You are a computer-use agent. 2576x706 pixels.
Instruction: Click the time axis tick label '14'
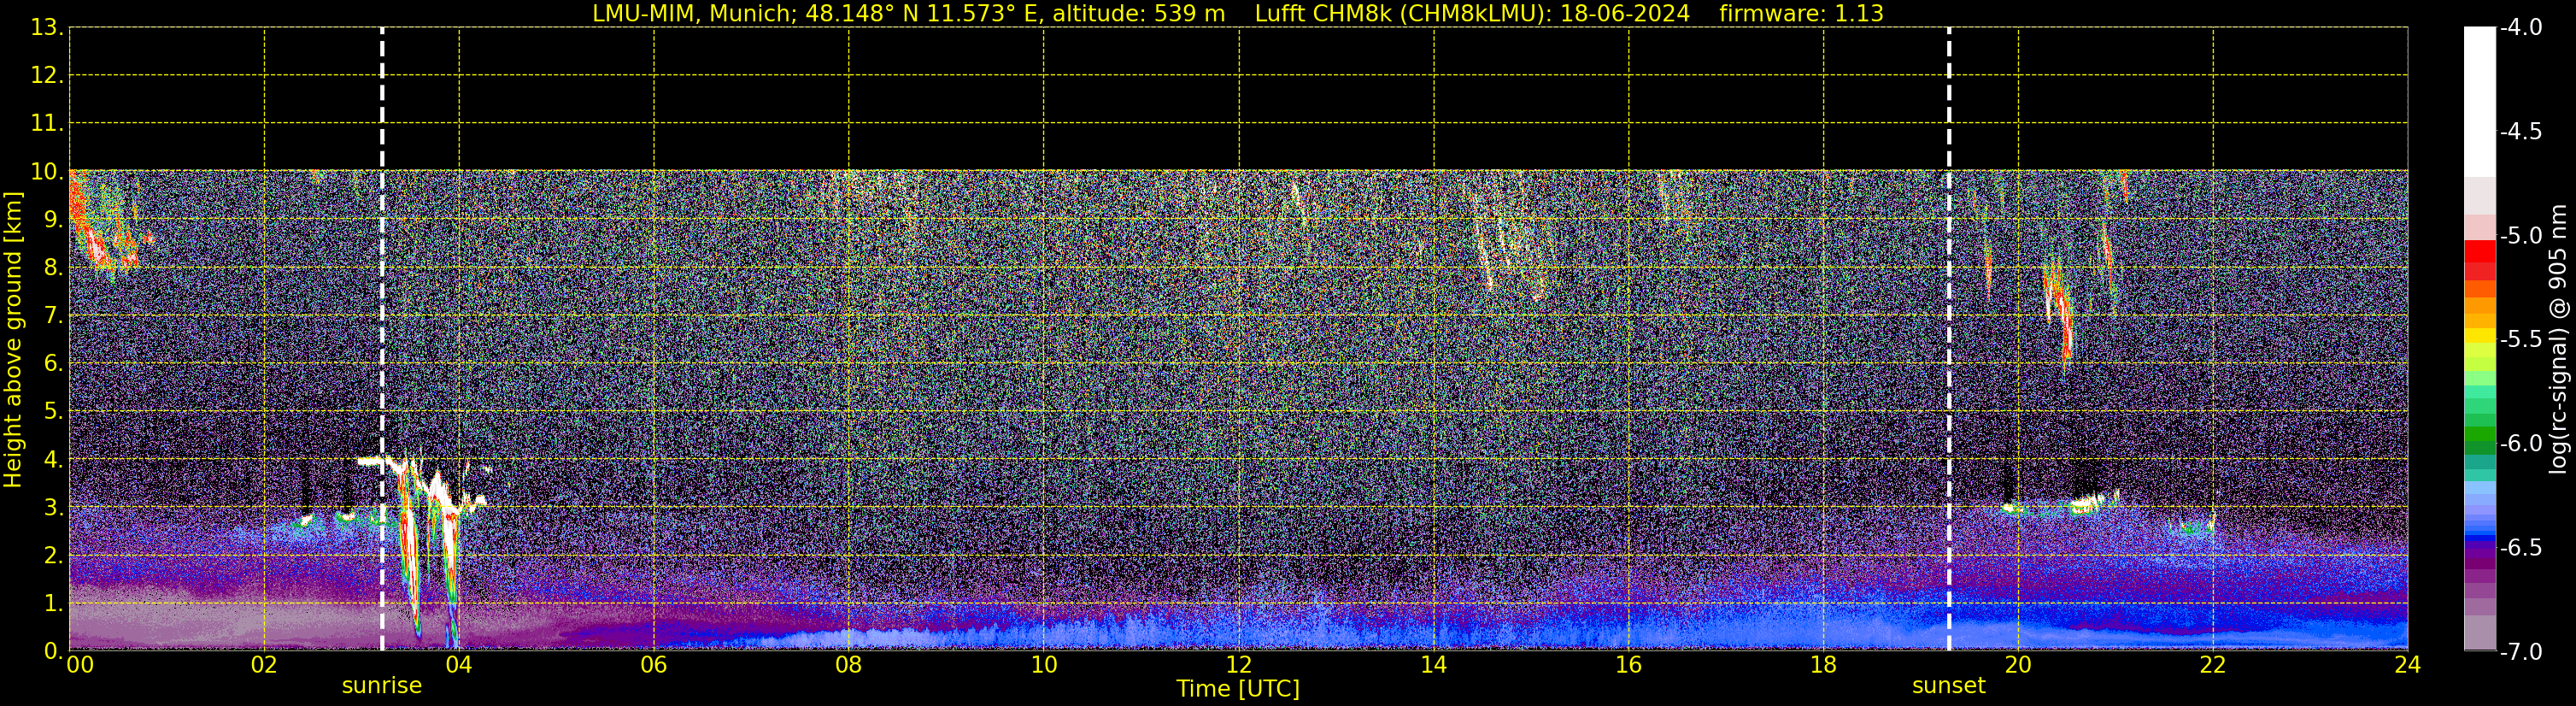coord(1434,665)
